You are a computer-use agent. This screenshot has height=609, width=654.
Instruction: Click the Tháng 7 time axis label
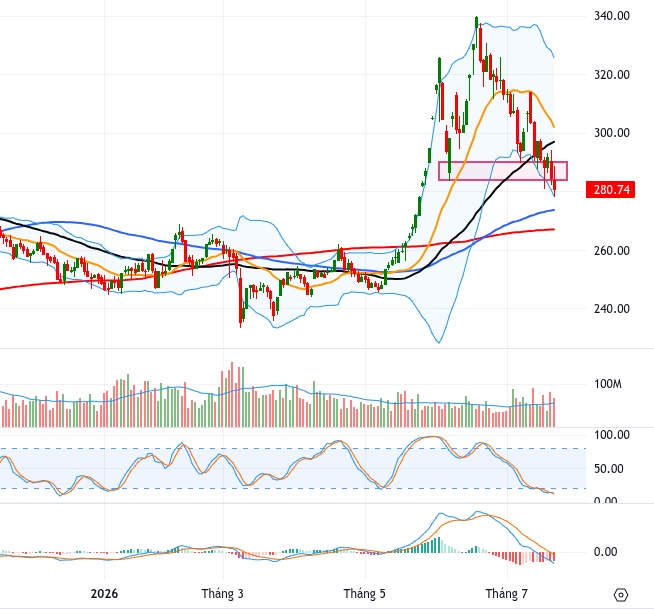click(506, 594)
